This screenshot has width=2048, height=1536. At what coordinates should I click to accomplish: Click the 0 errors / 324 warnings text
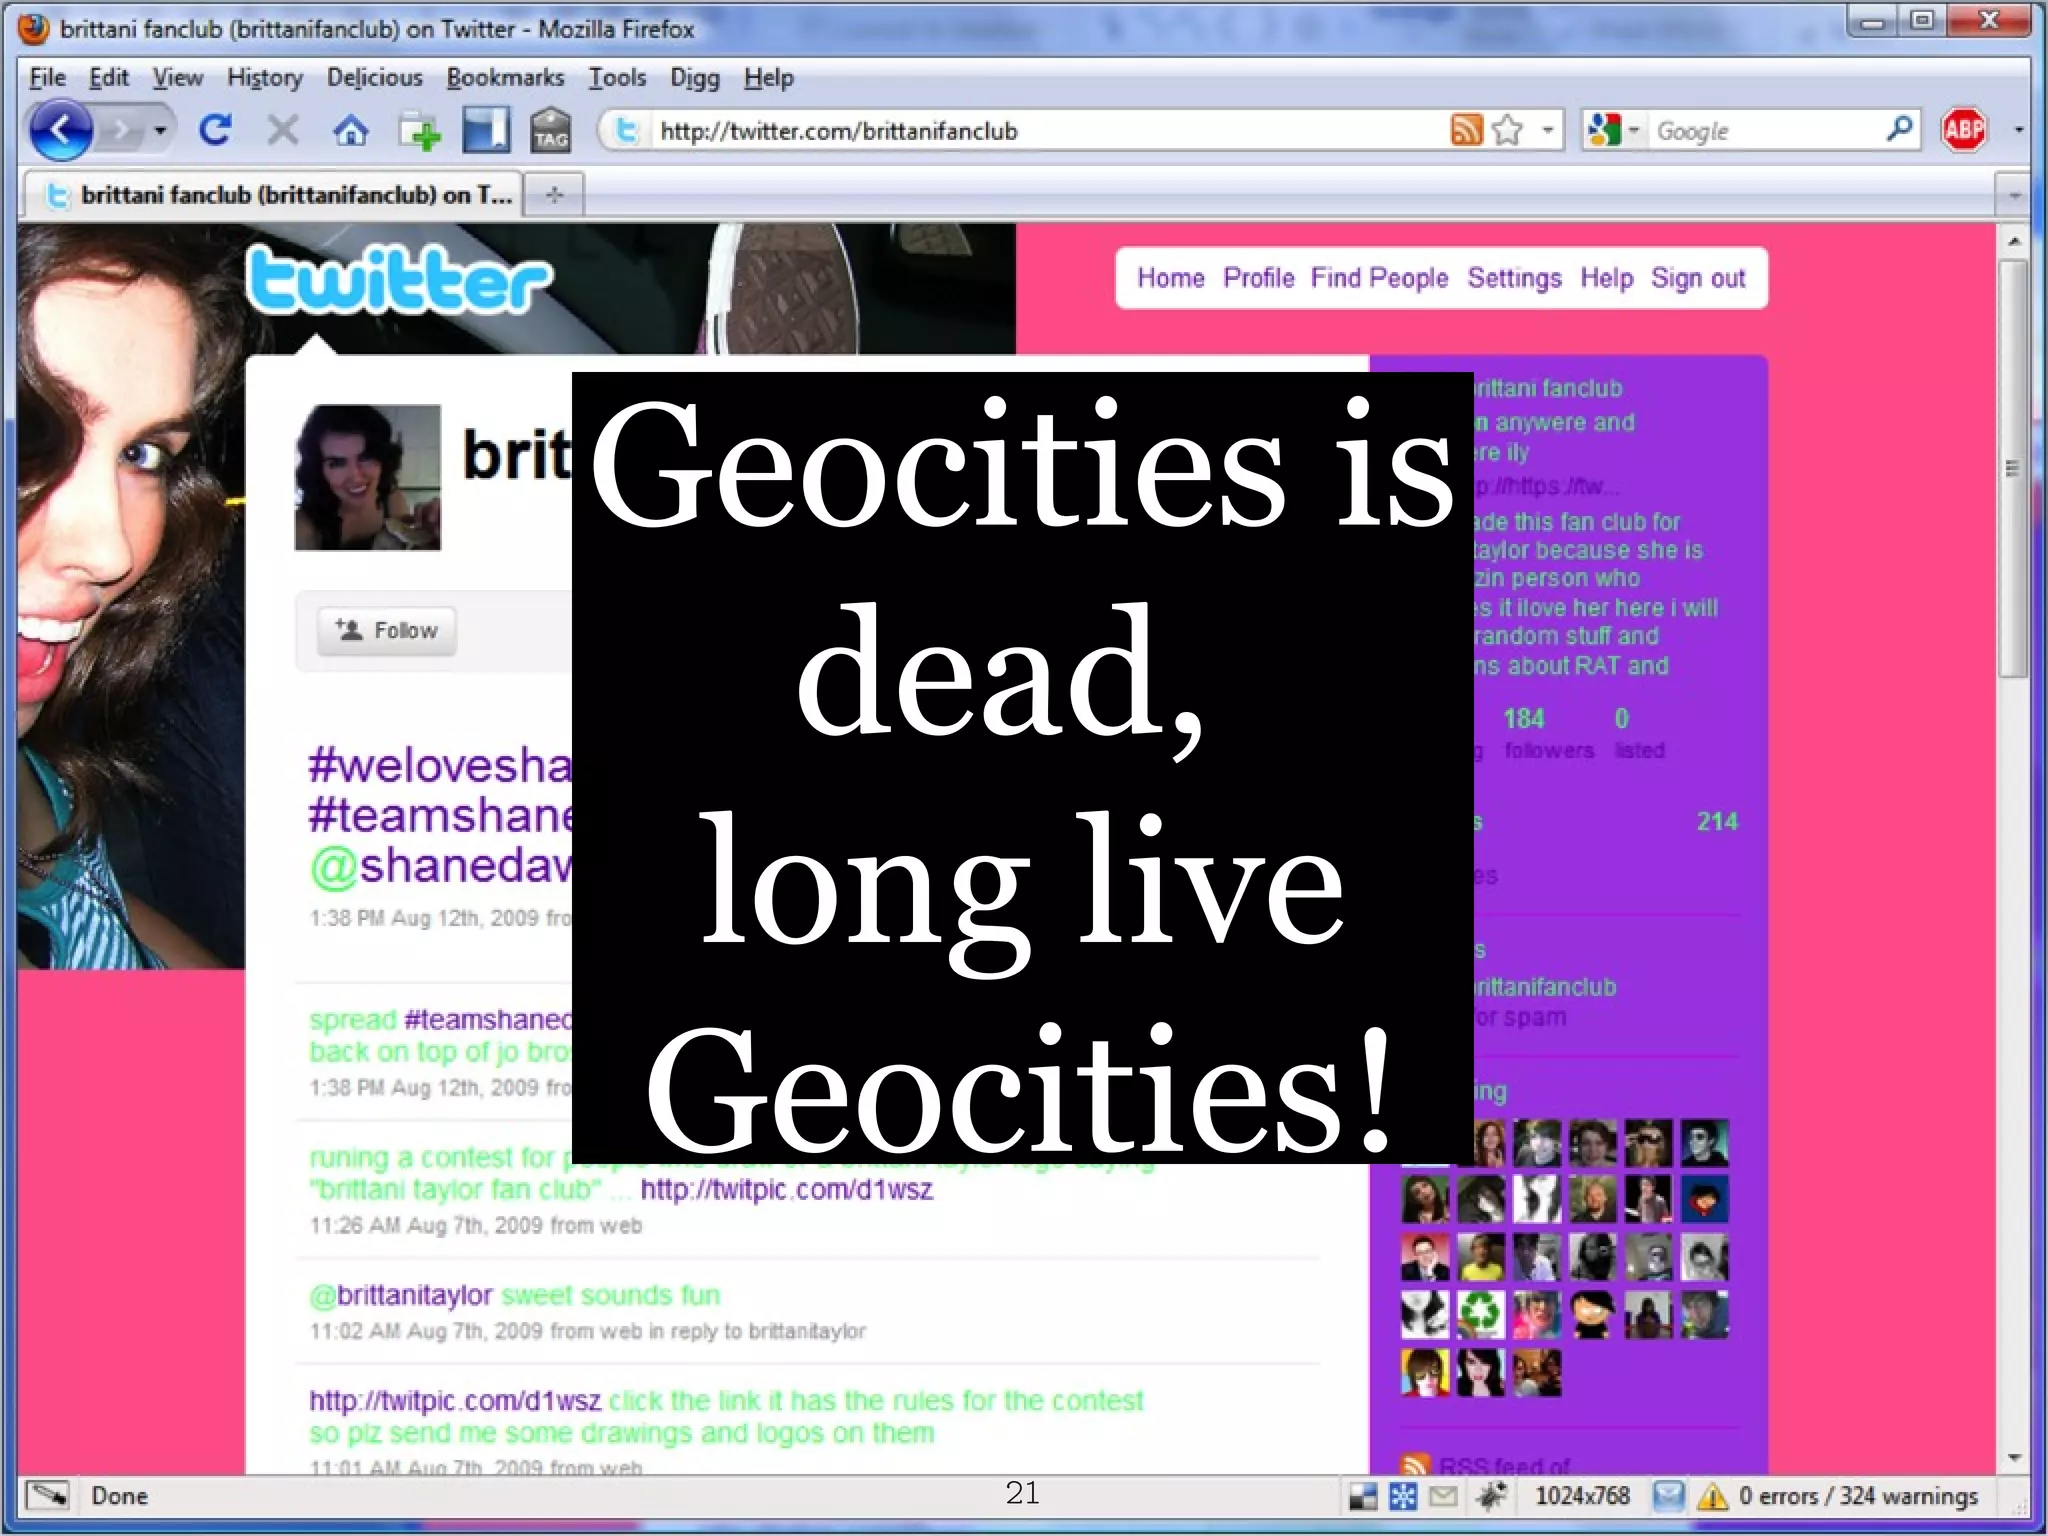[1858, 1496]
